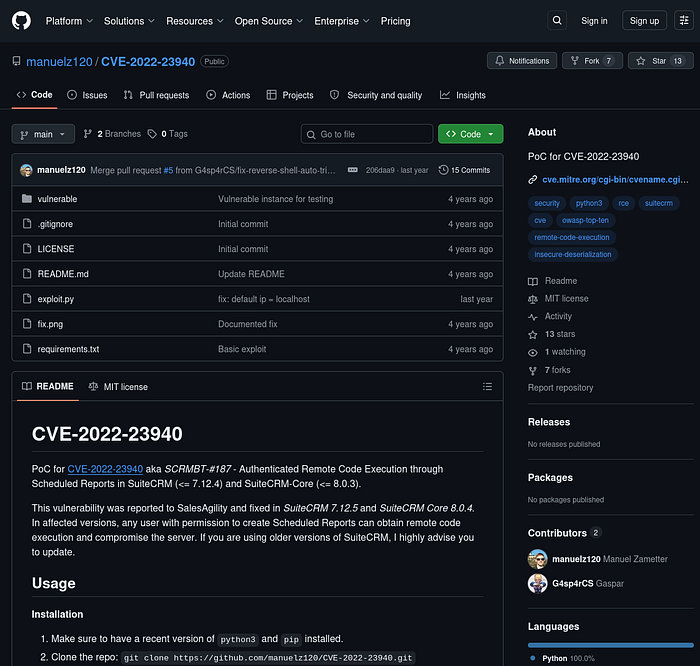Expand the Enterprise menu
Screen dimensions: 700x666
point(342,21)
